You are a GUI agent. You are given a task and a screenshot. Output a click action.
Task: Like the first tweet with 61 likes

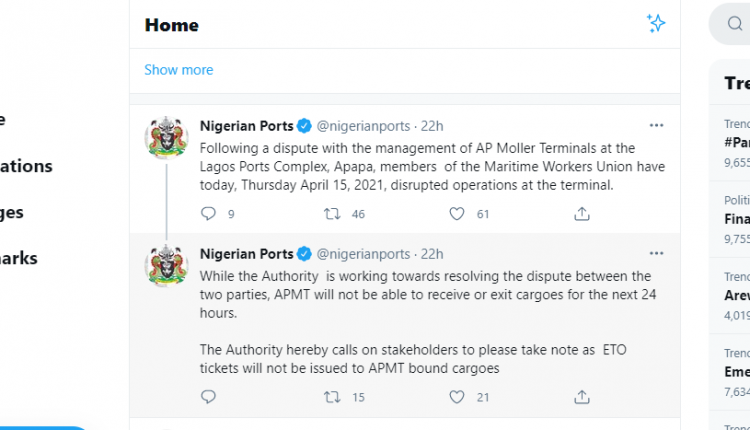tap(457, 213)
